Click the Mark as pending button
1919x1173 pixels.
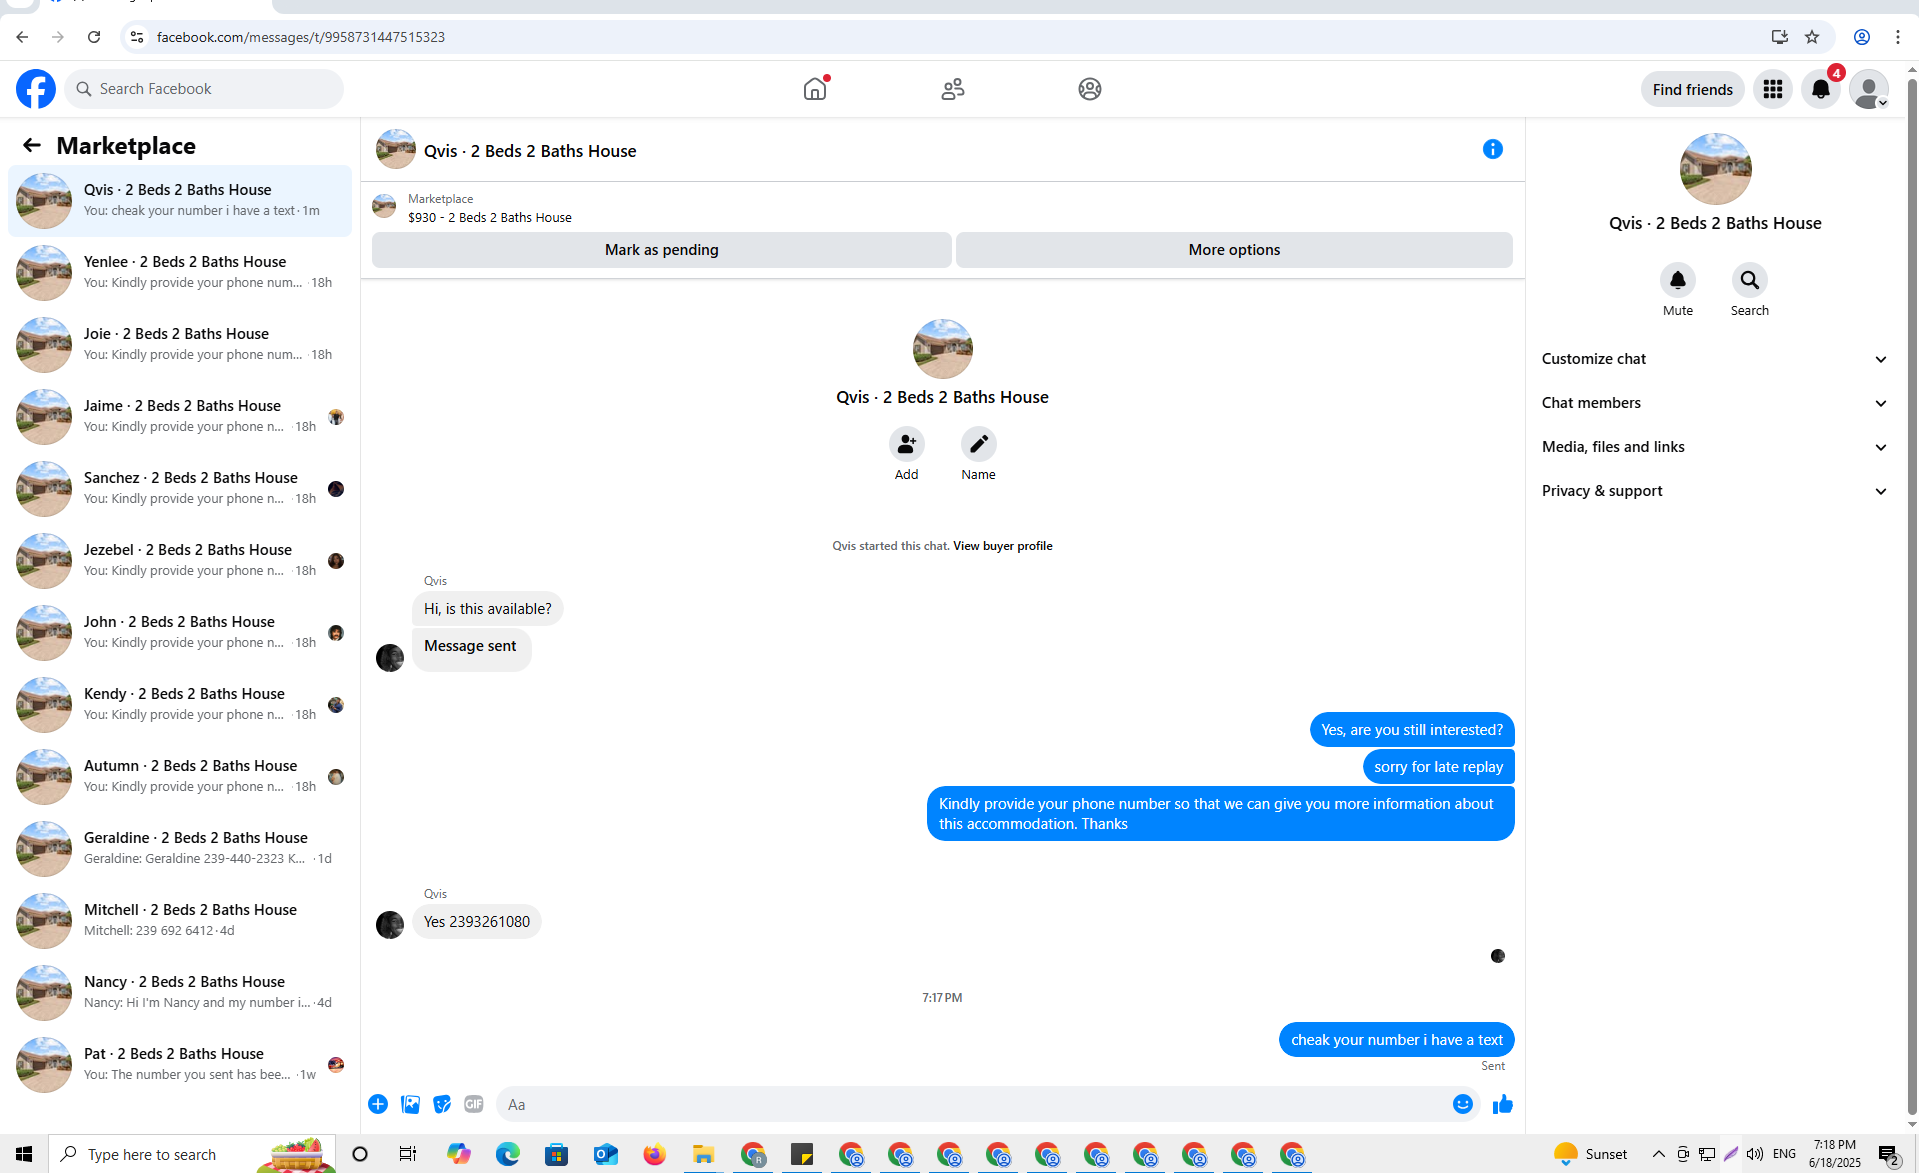pos(662,250)
